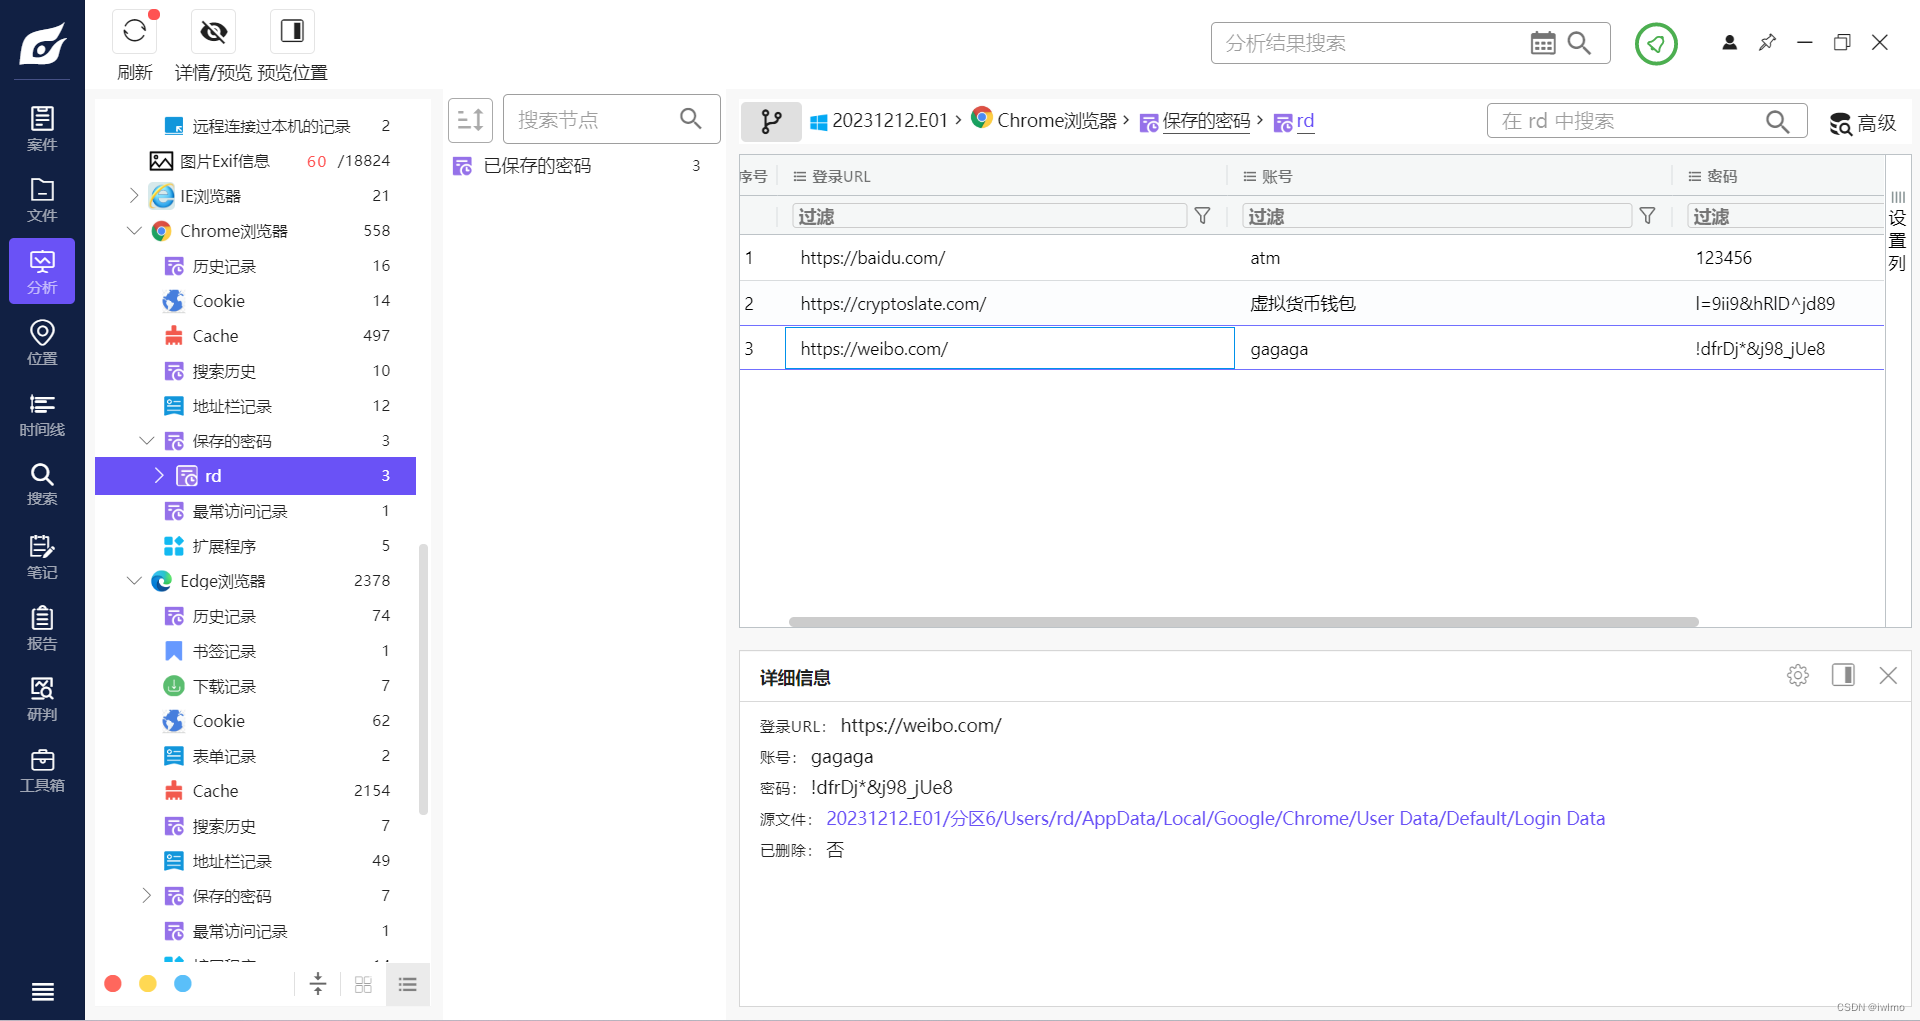
Task: Click magnifier icon in 搜索节点 box
Action: [x=691, y=119]
